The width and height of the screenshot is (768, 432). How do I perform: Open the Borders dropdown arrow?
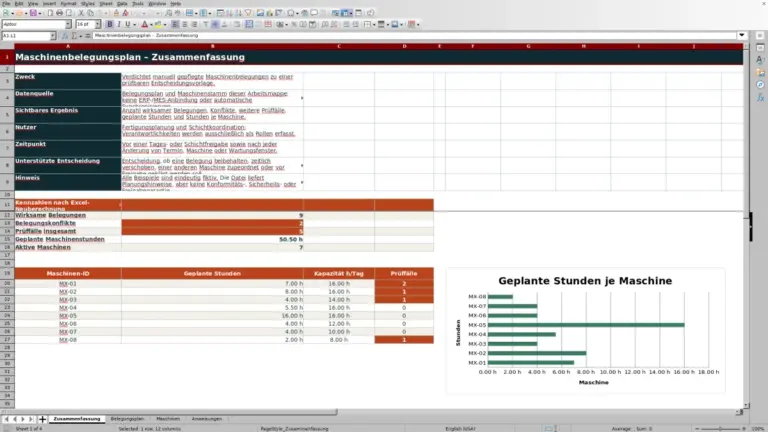(374, 24)
